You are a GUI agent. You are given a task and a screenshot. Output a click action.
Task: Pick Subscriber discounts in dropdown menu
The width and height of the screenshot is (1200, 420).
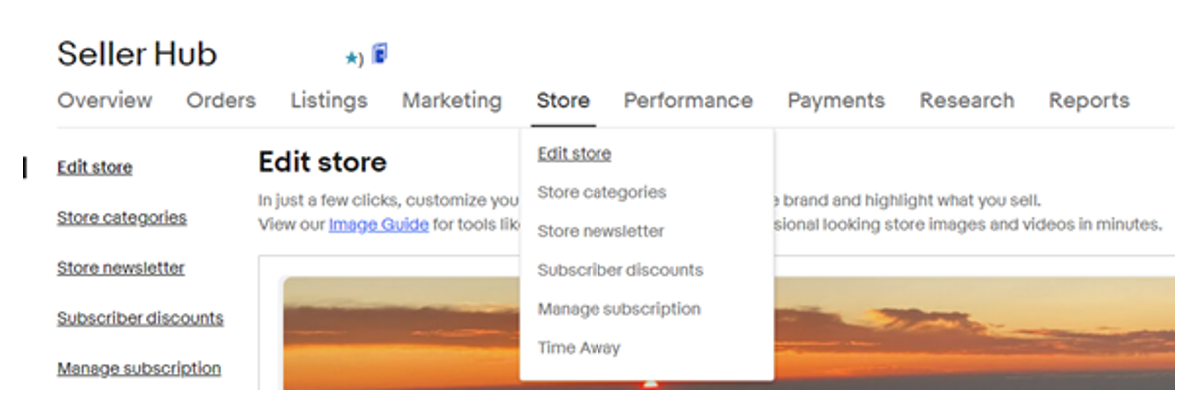(620, 270)
